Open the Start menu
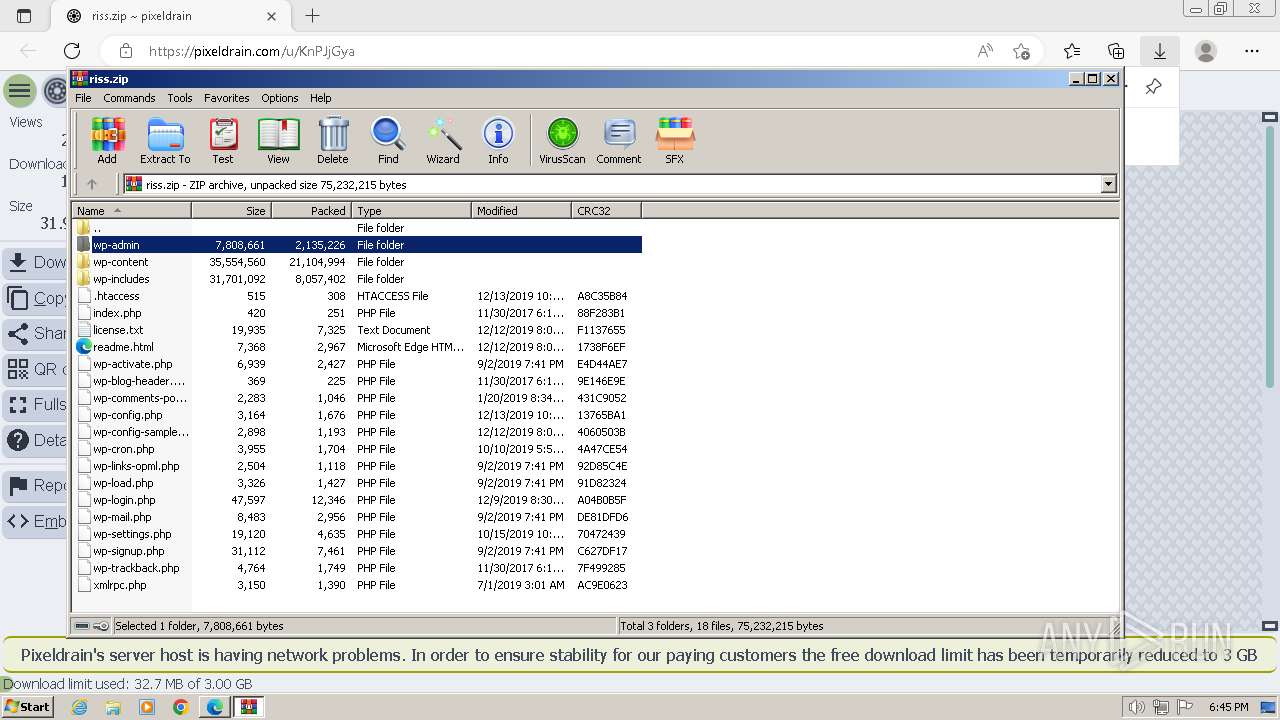The width and height of the screenshot is (1280, 720). (x=27, y=707)
